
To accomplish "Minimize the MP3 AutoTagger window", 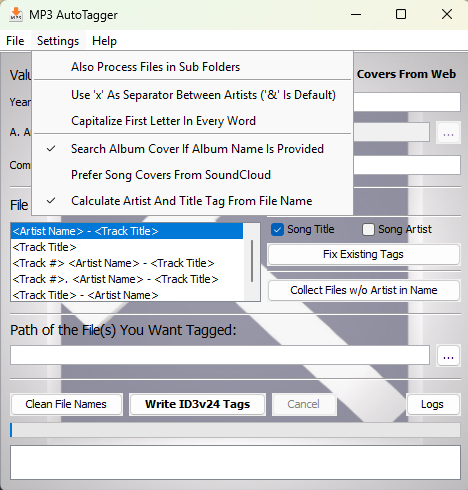I will (x=356, y=15).
